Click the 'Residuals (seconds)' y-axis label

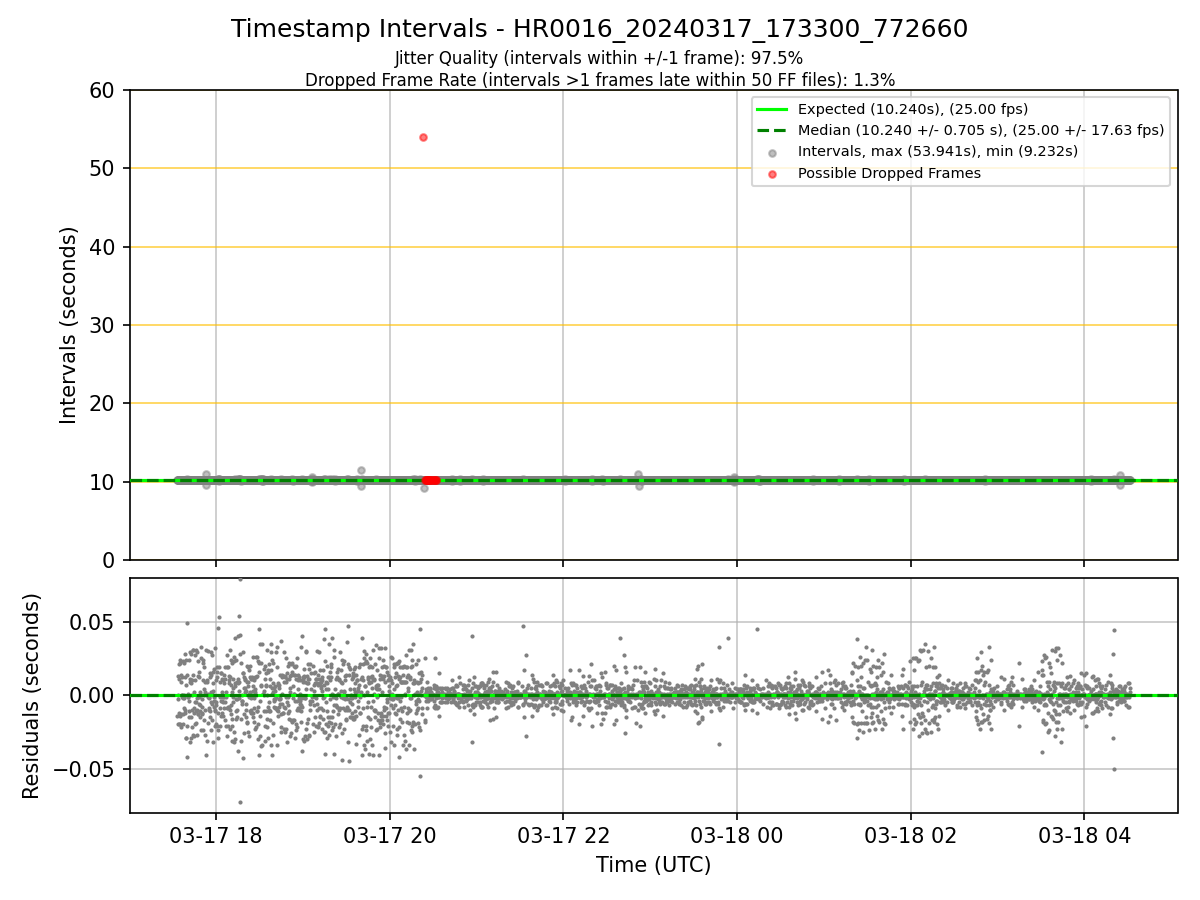point(32,696)
